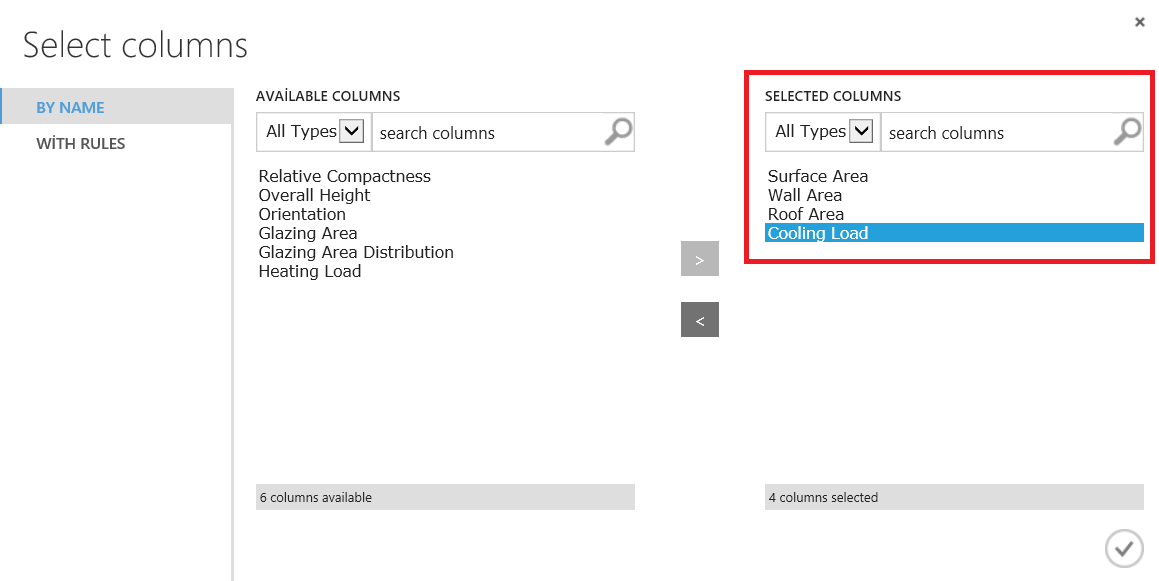The image size is (1159, 581).
Task: Click the confirm checkmark icon
Action: pos(1124,547)
